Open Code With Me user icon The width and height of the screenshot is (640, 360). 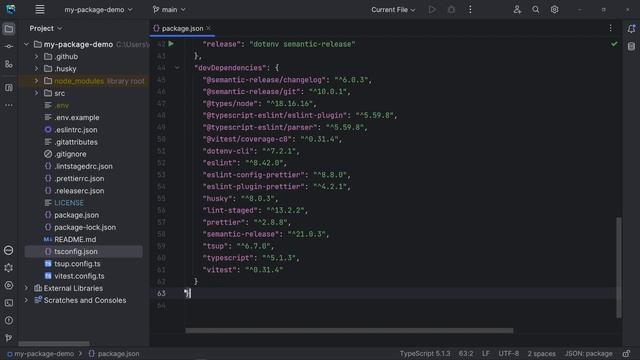coord(517,9)
